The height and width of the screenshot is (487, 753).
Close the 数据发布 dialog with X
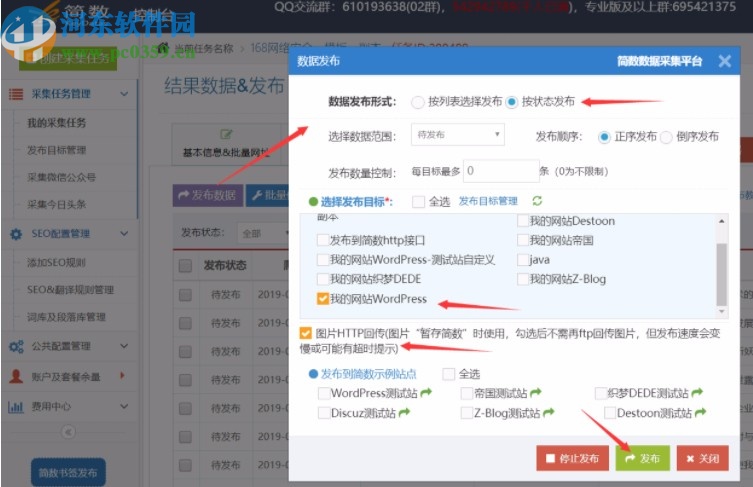[725, 61]
